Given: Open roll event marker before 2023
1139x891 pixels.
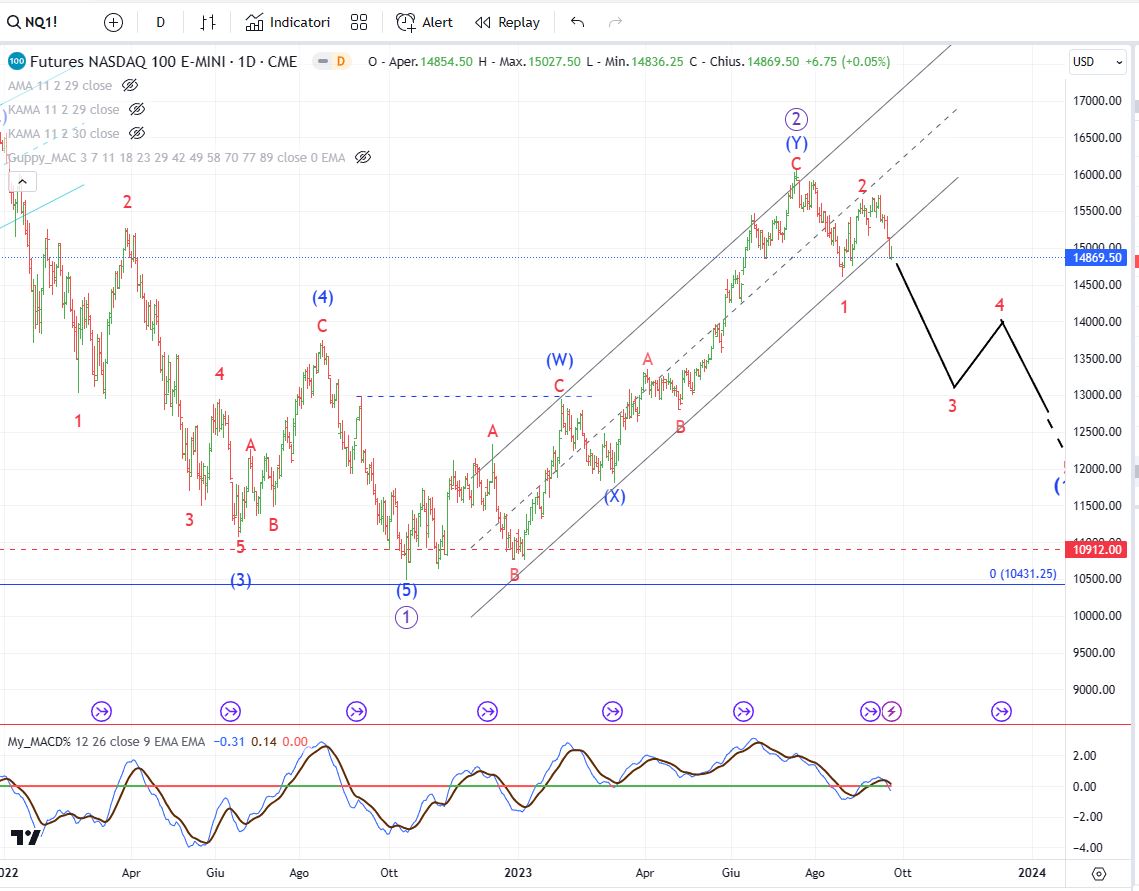Looking at the screenshot, I should (x=487, y=712).
